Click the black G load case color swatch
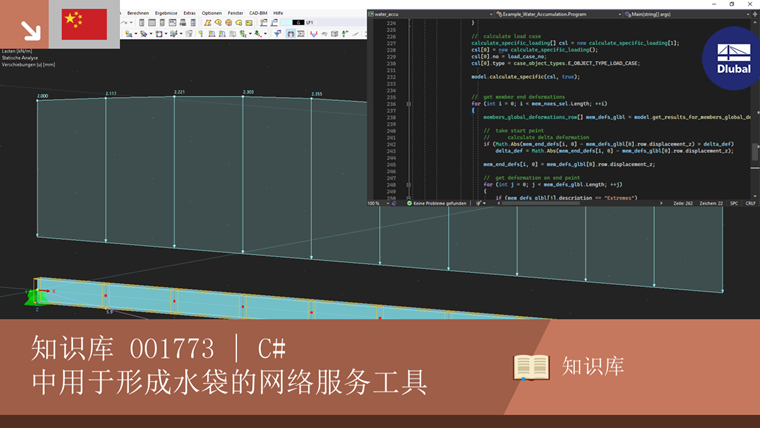The width and height of the screenshot is (760, 428). tap(299, 22)
